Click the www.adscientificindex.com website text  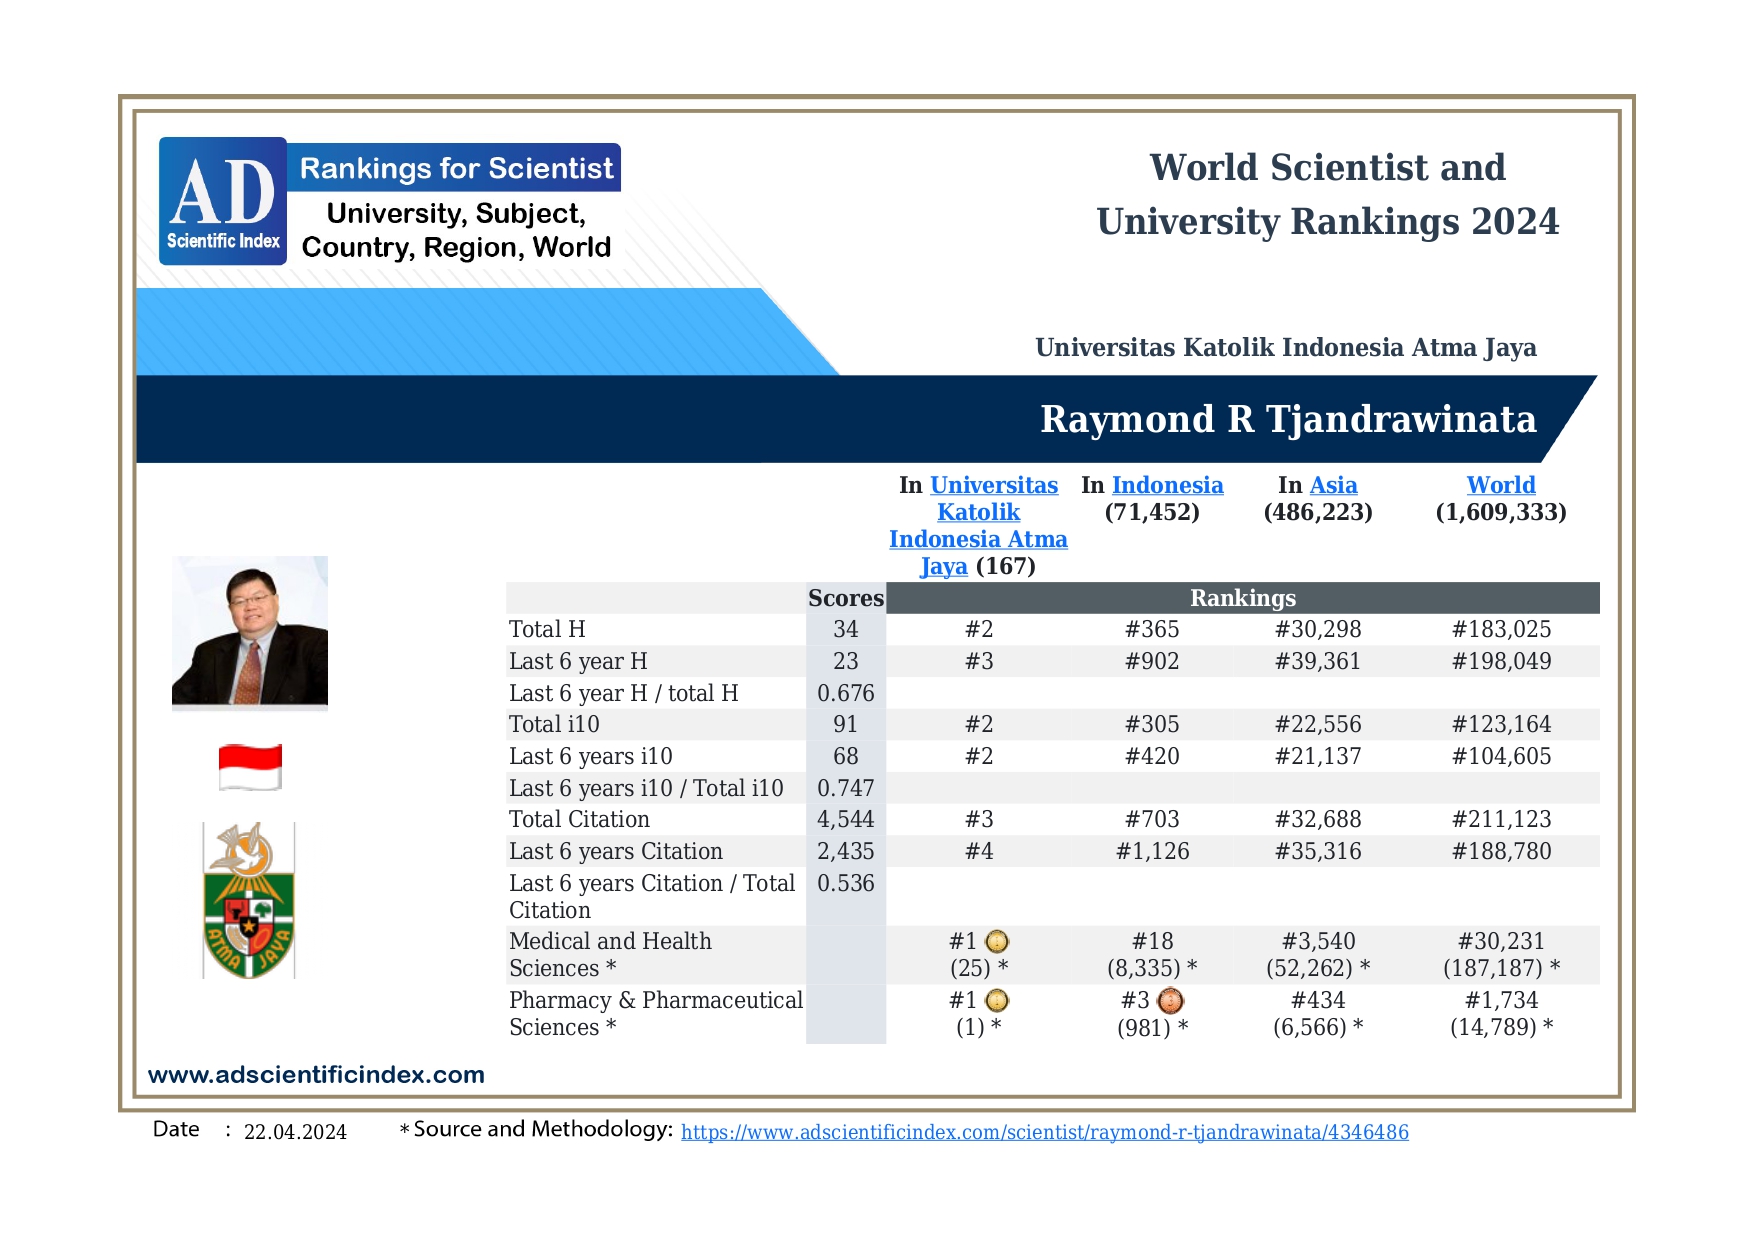pos(316,1075)
